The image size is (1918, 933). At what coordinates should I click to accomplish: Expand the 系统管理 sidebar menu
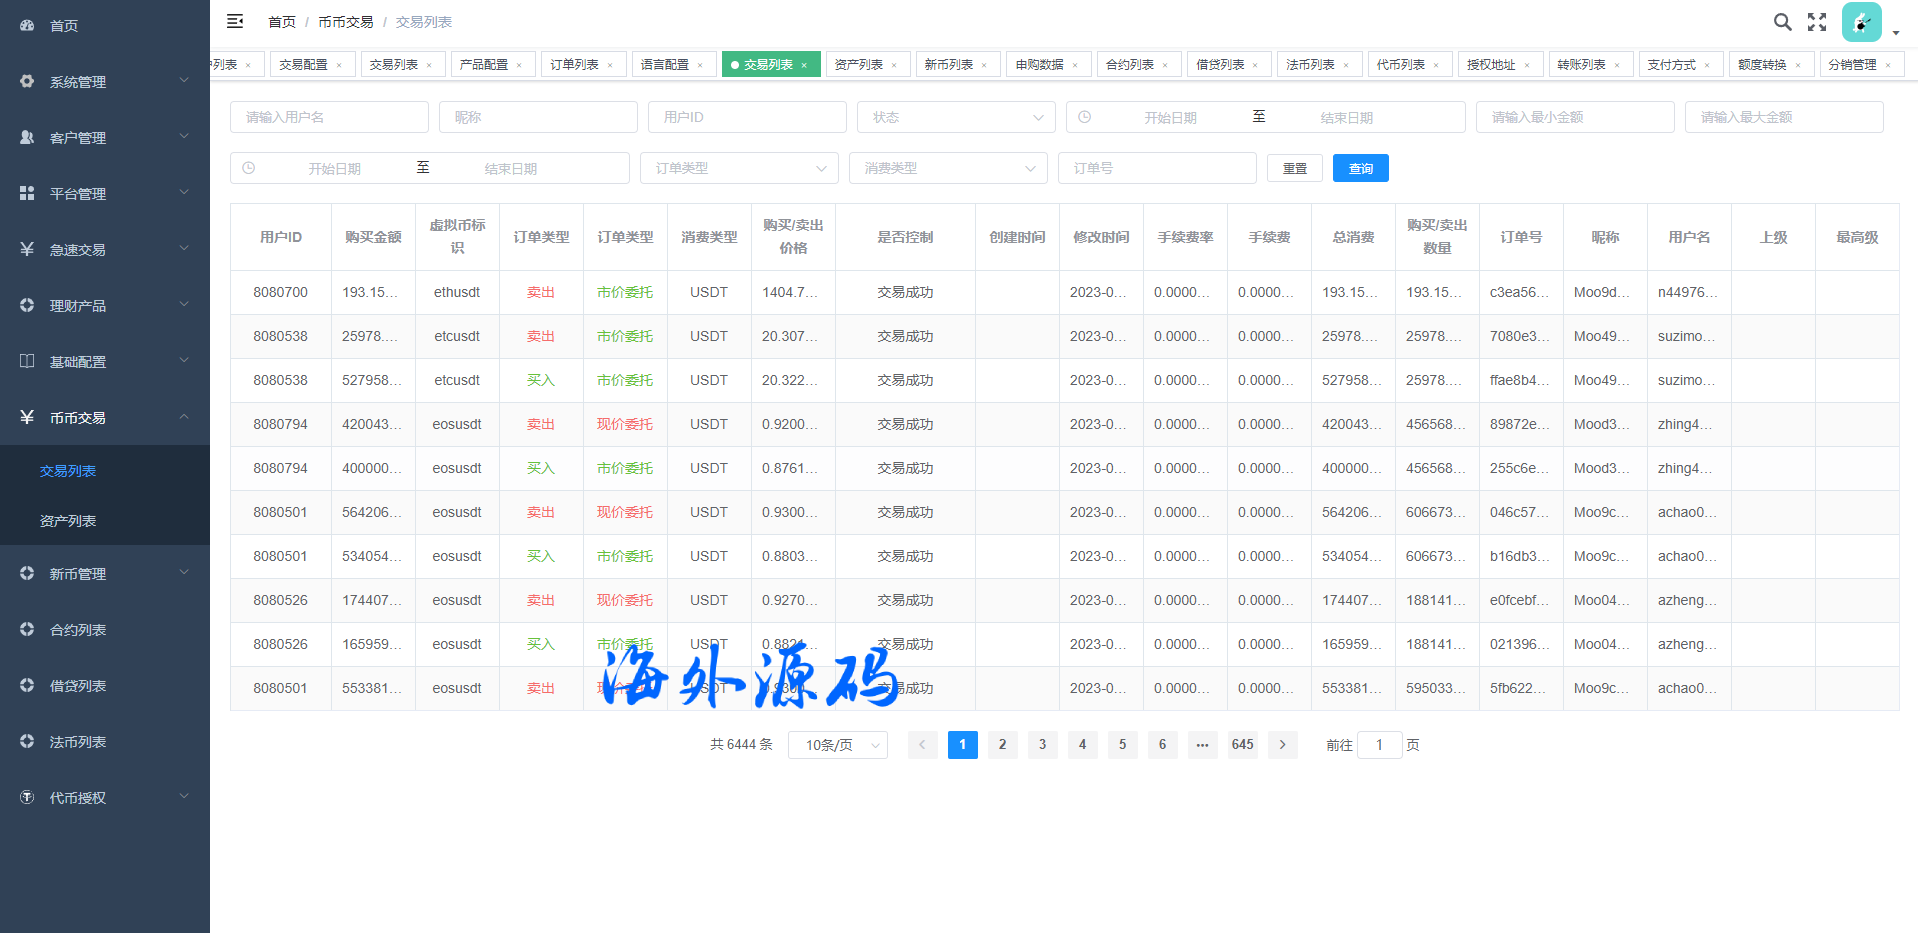105,82
